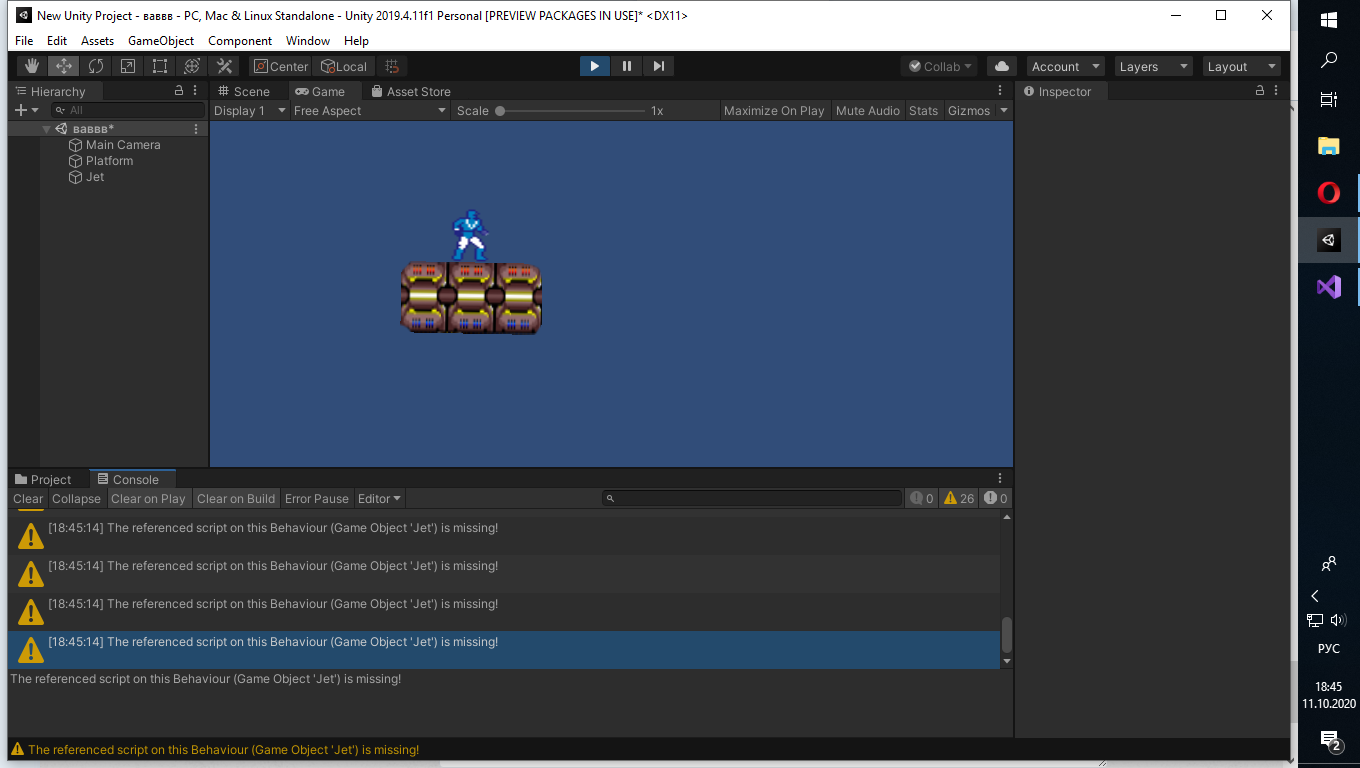Switch to Visual Studio on taskbar
This screenshot has width=1360, height=768.
coord(1329,287)
